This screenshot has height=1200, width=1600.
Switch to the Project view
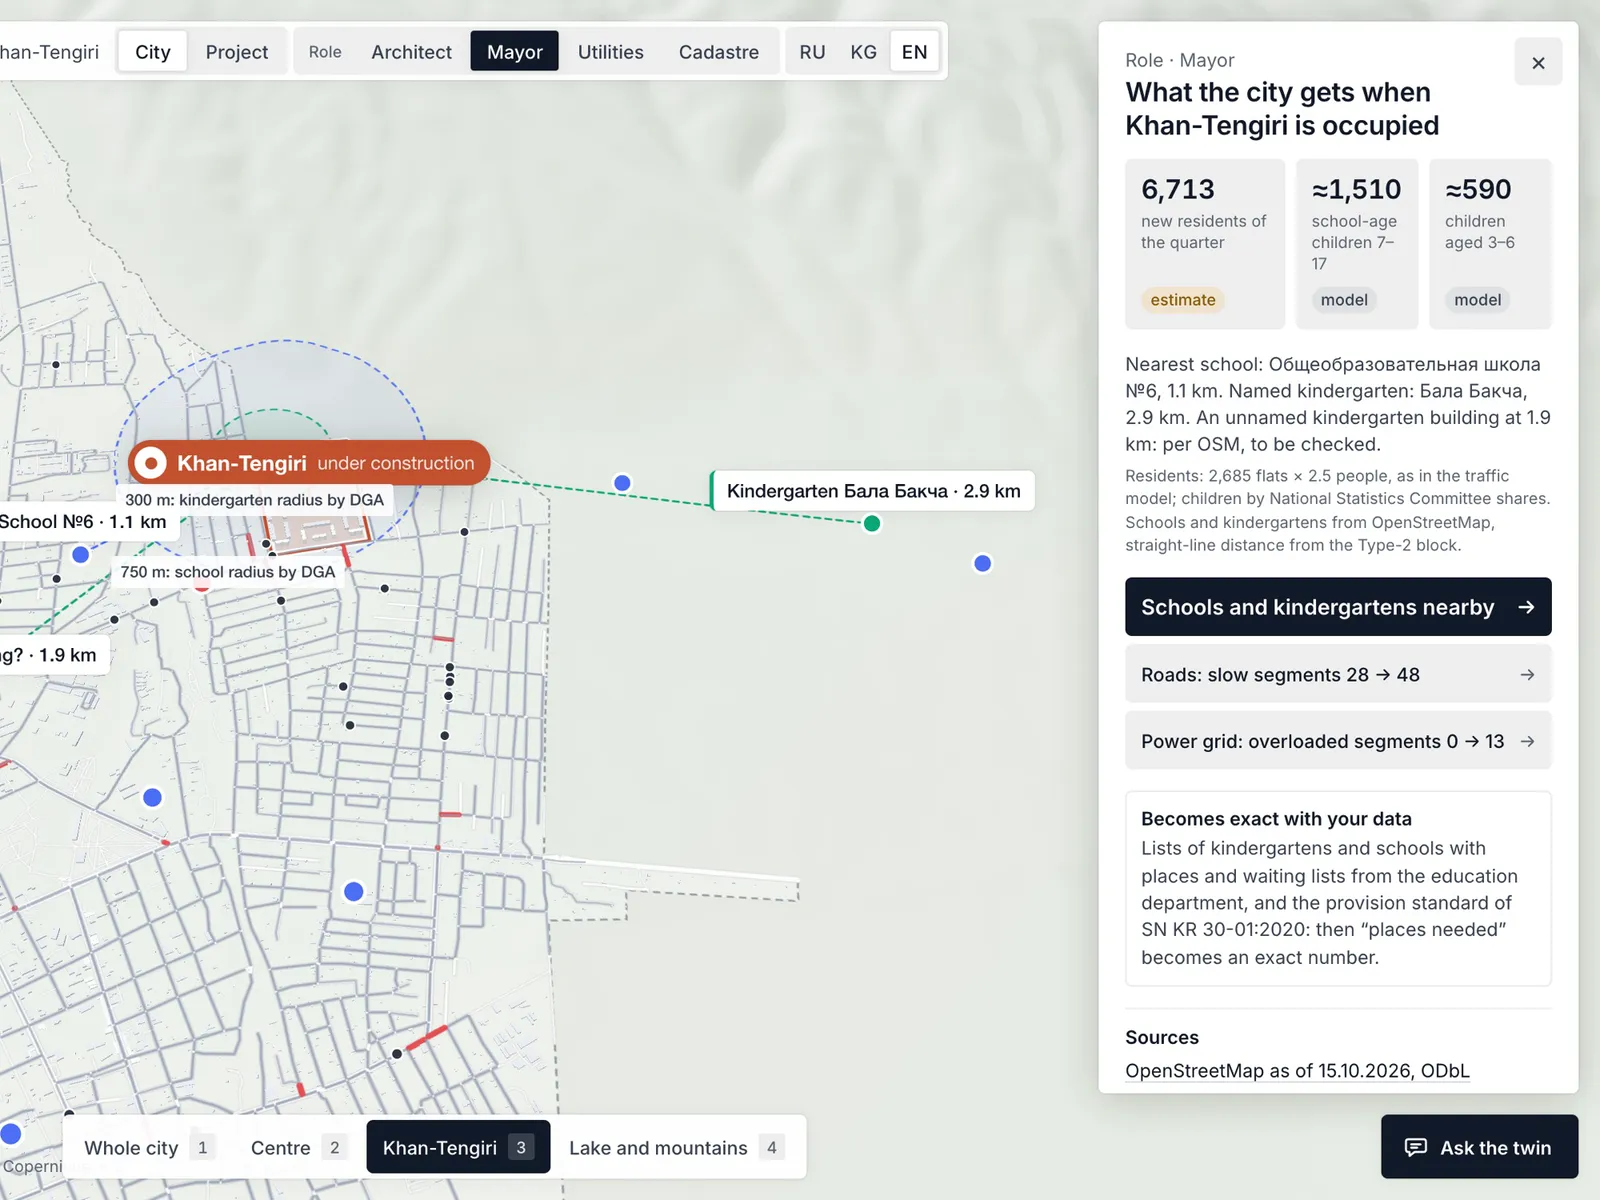click(237, 52)
